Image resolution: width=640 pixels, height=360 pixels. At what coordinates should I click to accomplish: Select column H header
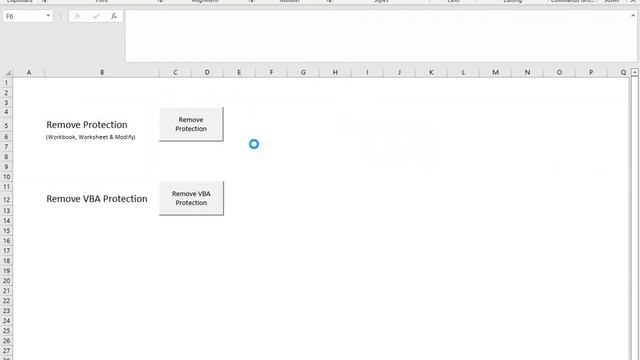(335, 72)
